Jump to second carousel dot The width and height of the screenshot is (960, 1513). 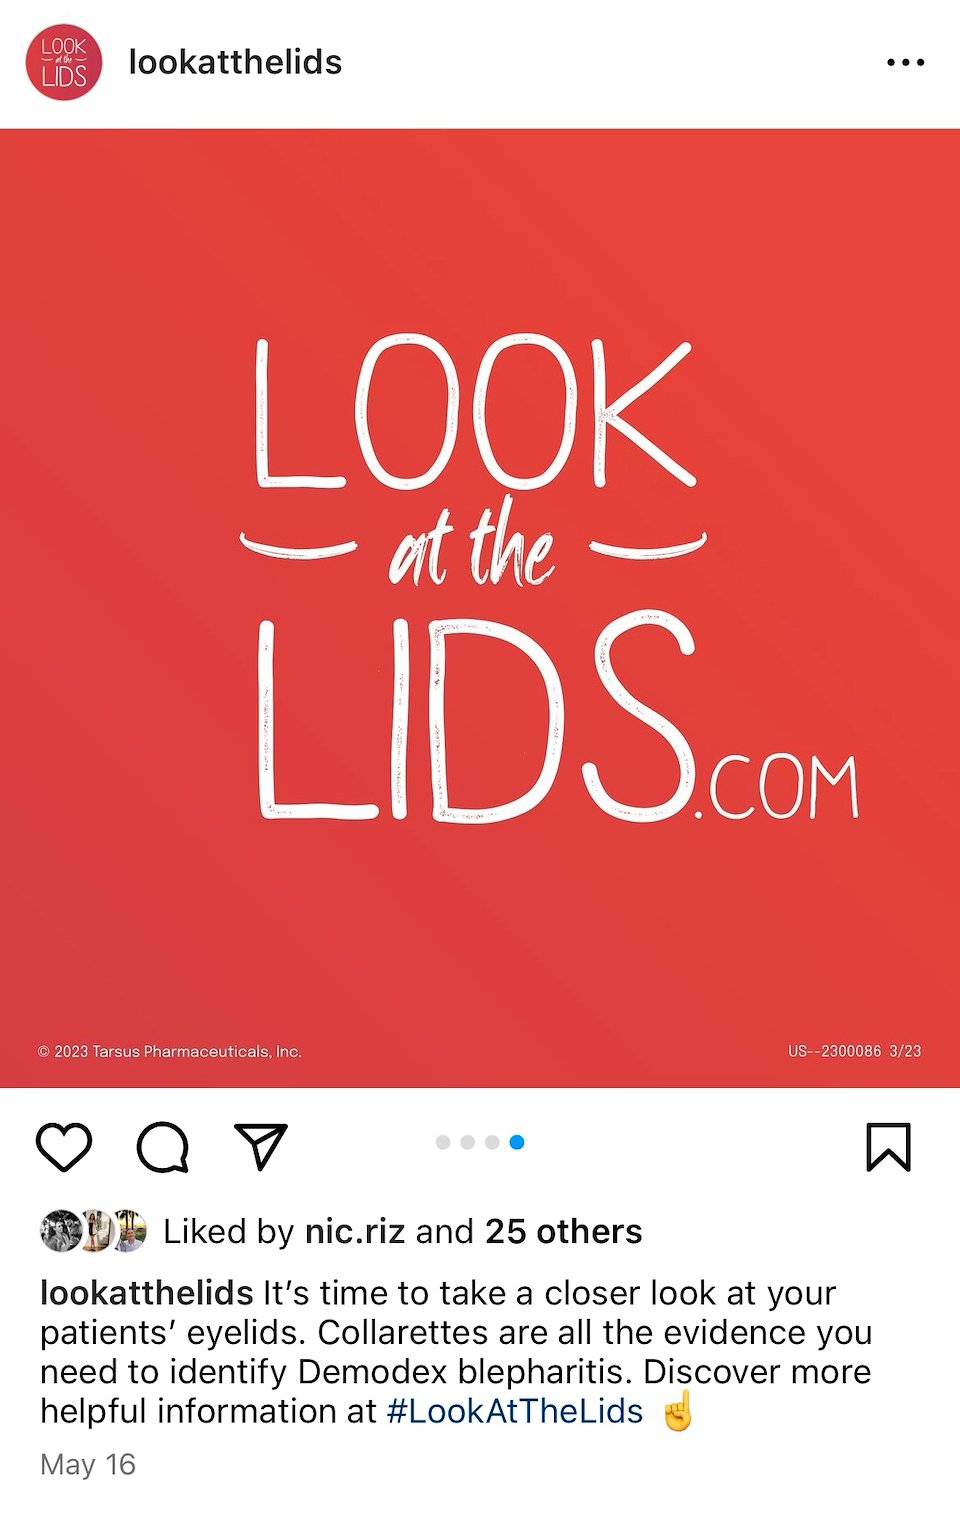pos(467,1142)
